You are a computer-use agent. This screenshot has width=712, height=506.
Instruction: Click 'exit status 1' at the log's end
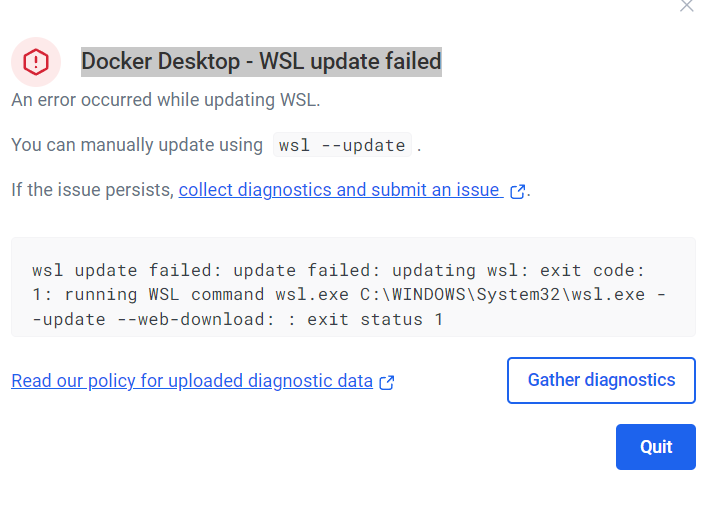click(375, 320)
